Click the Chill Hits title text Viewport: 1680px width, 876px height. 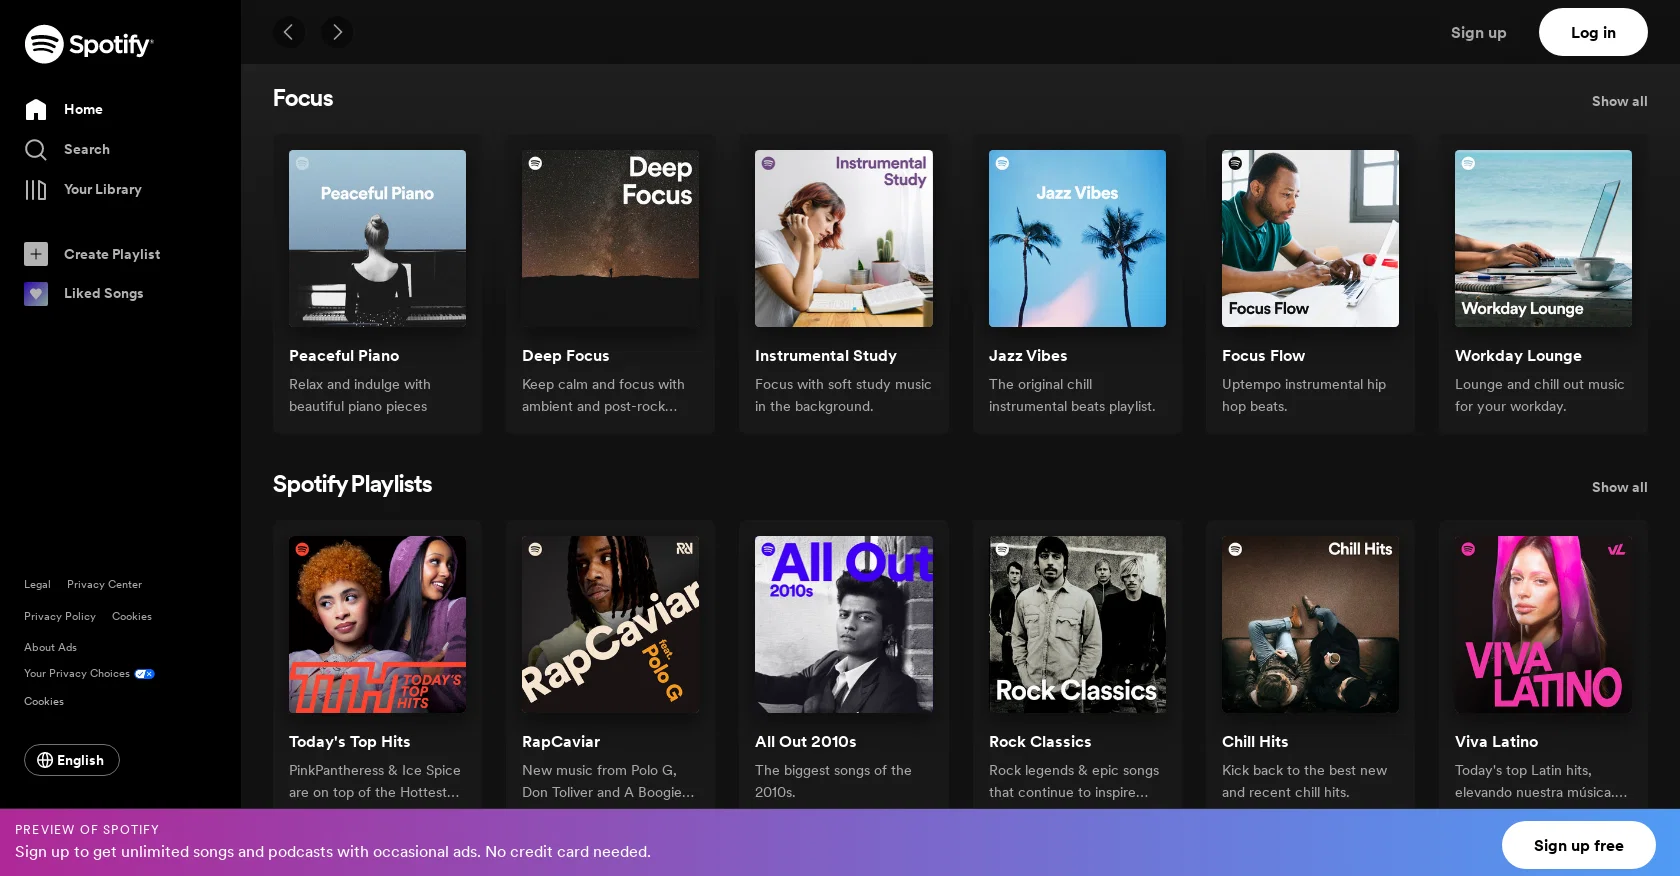coord(1255,741)
